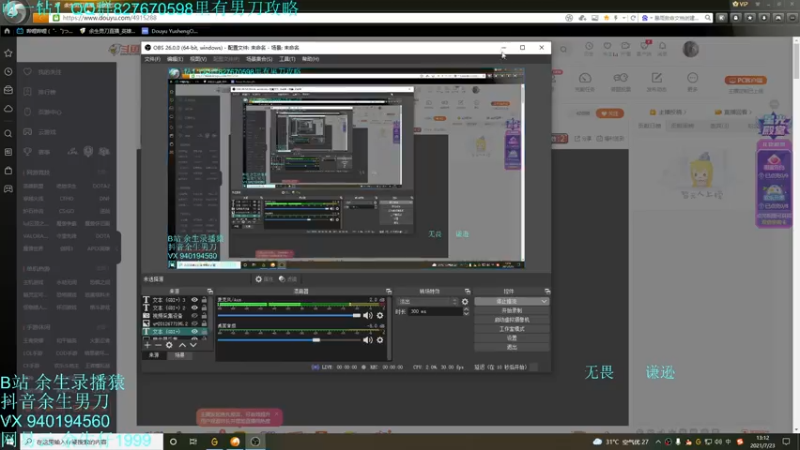800x450 pixels.
Task: Open Douyu history clock icon in header
Action: coord(589,48)
